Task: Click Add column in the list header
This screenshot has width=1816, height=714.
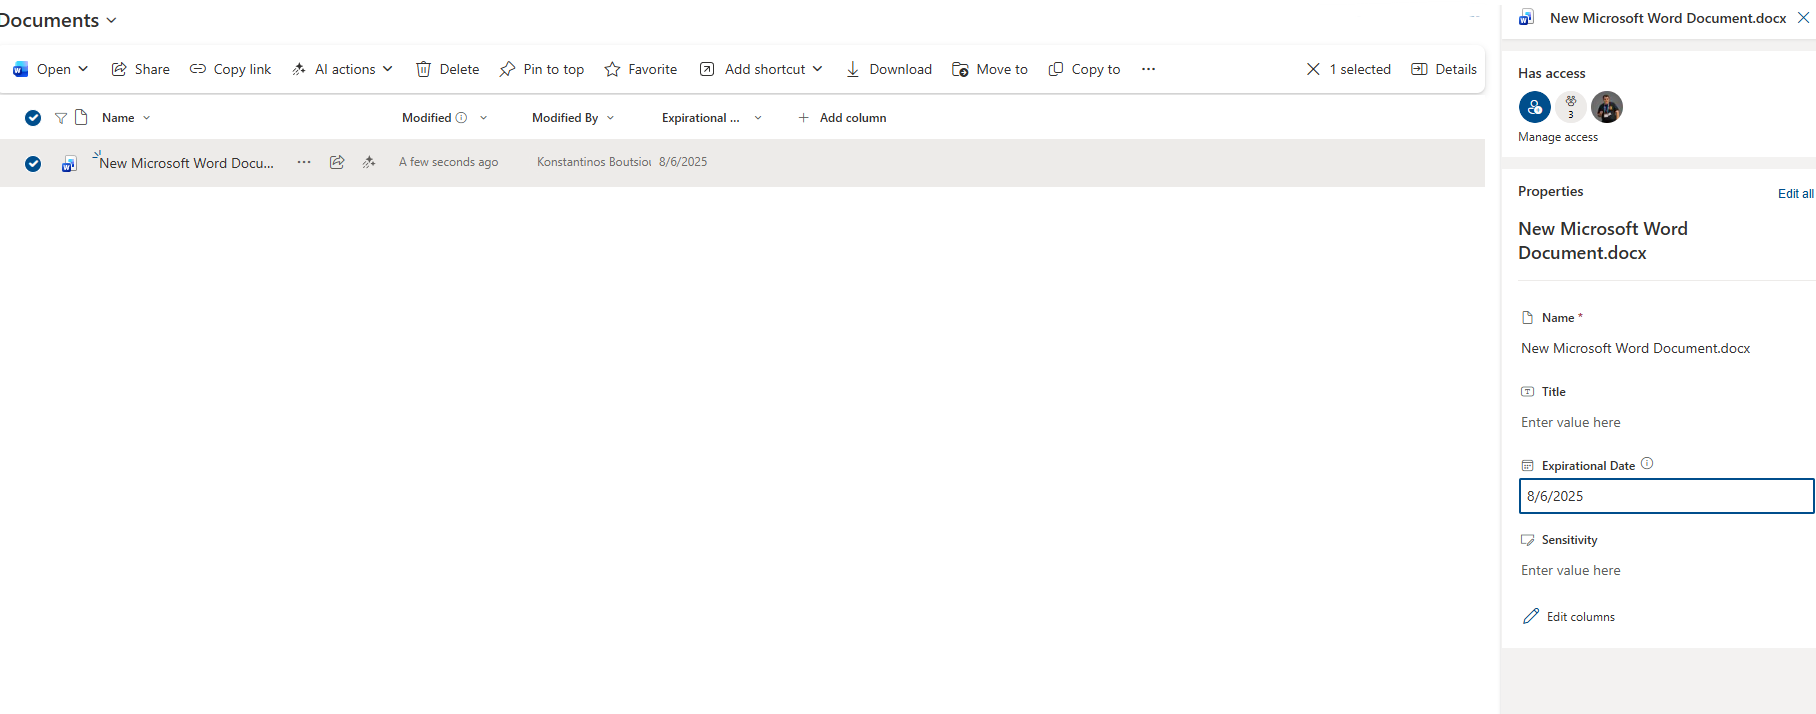Action: [842, 118]
